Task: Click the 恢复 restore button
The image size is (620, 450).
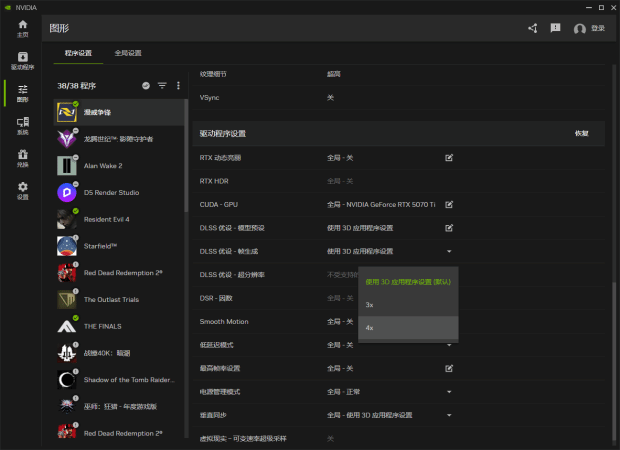Action: pos(582,134)
